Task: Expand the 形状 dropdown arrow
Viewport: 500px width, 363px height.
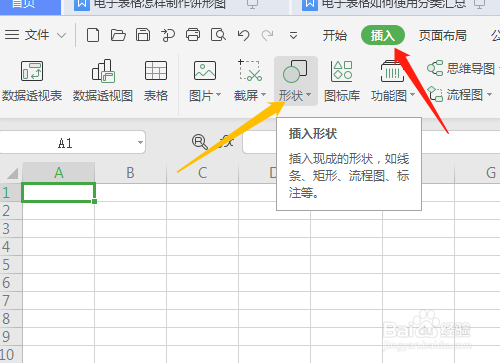Action: click(308, 95)
